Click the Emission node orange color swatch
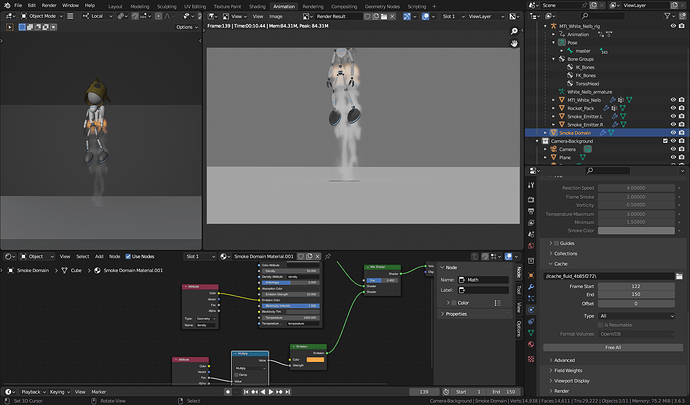 315,360
